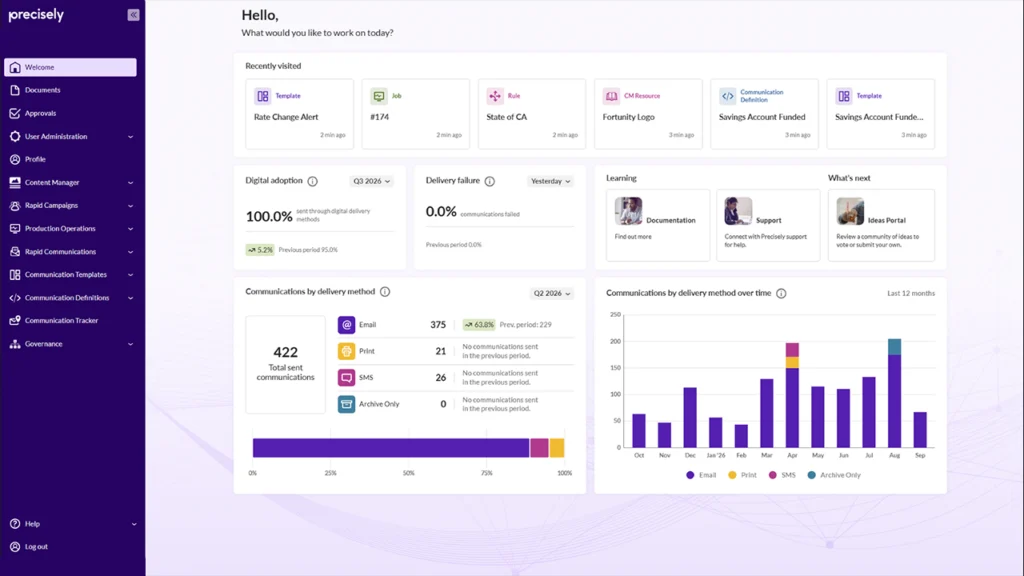Open Delivery failure info icon

coord(490,181)
